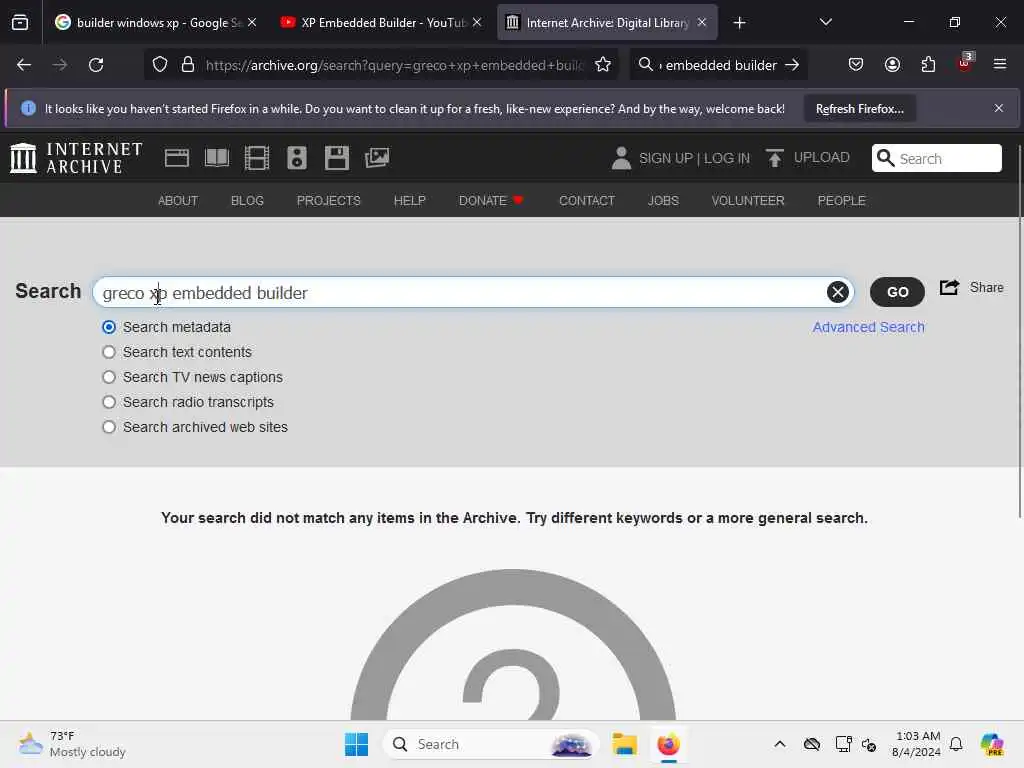The width and height of the screenshot is (1024, 768).
Task: Clear the search query with X button
Action: coord(838,292)
